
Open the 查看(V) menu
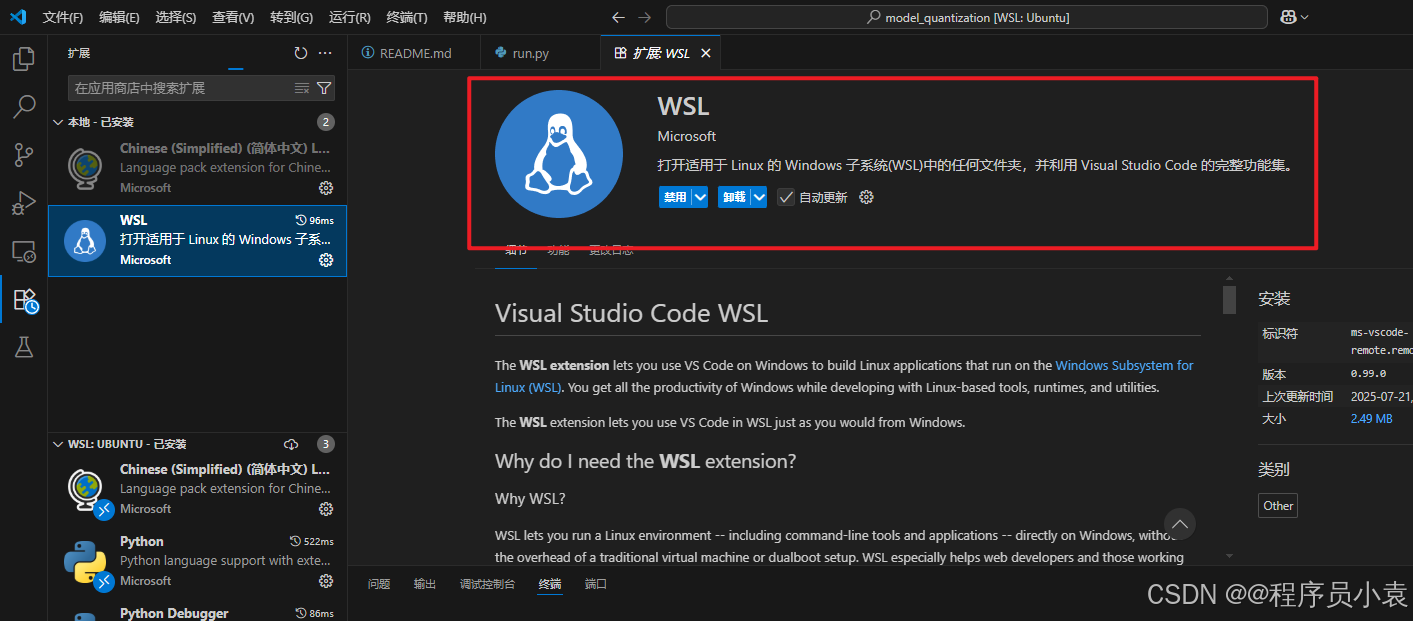pos(233,18)
